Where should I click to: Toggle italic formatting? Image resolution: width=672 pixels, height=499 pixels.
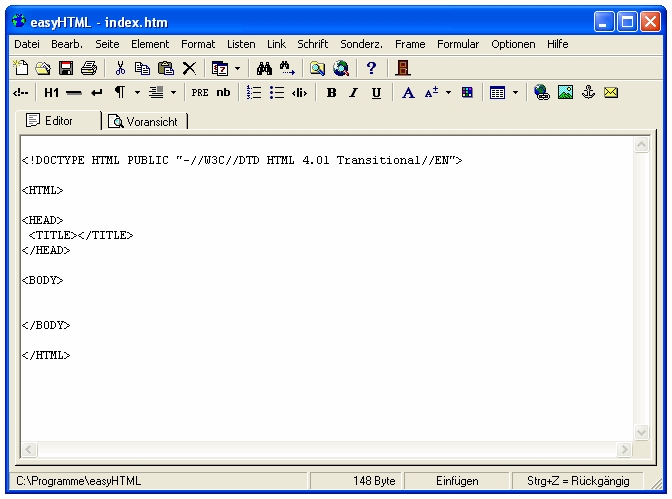point(353,93)
